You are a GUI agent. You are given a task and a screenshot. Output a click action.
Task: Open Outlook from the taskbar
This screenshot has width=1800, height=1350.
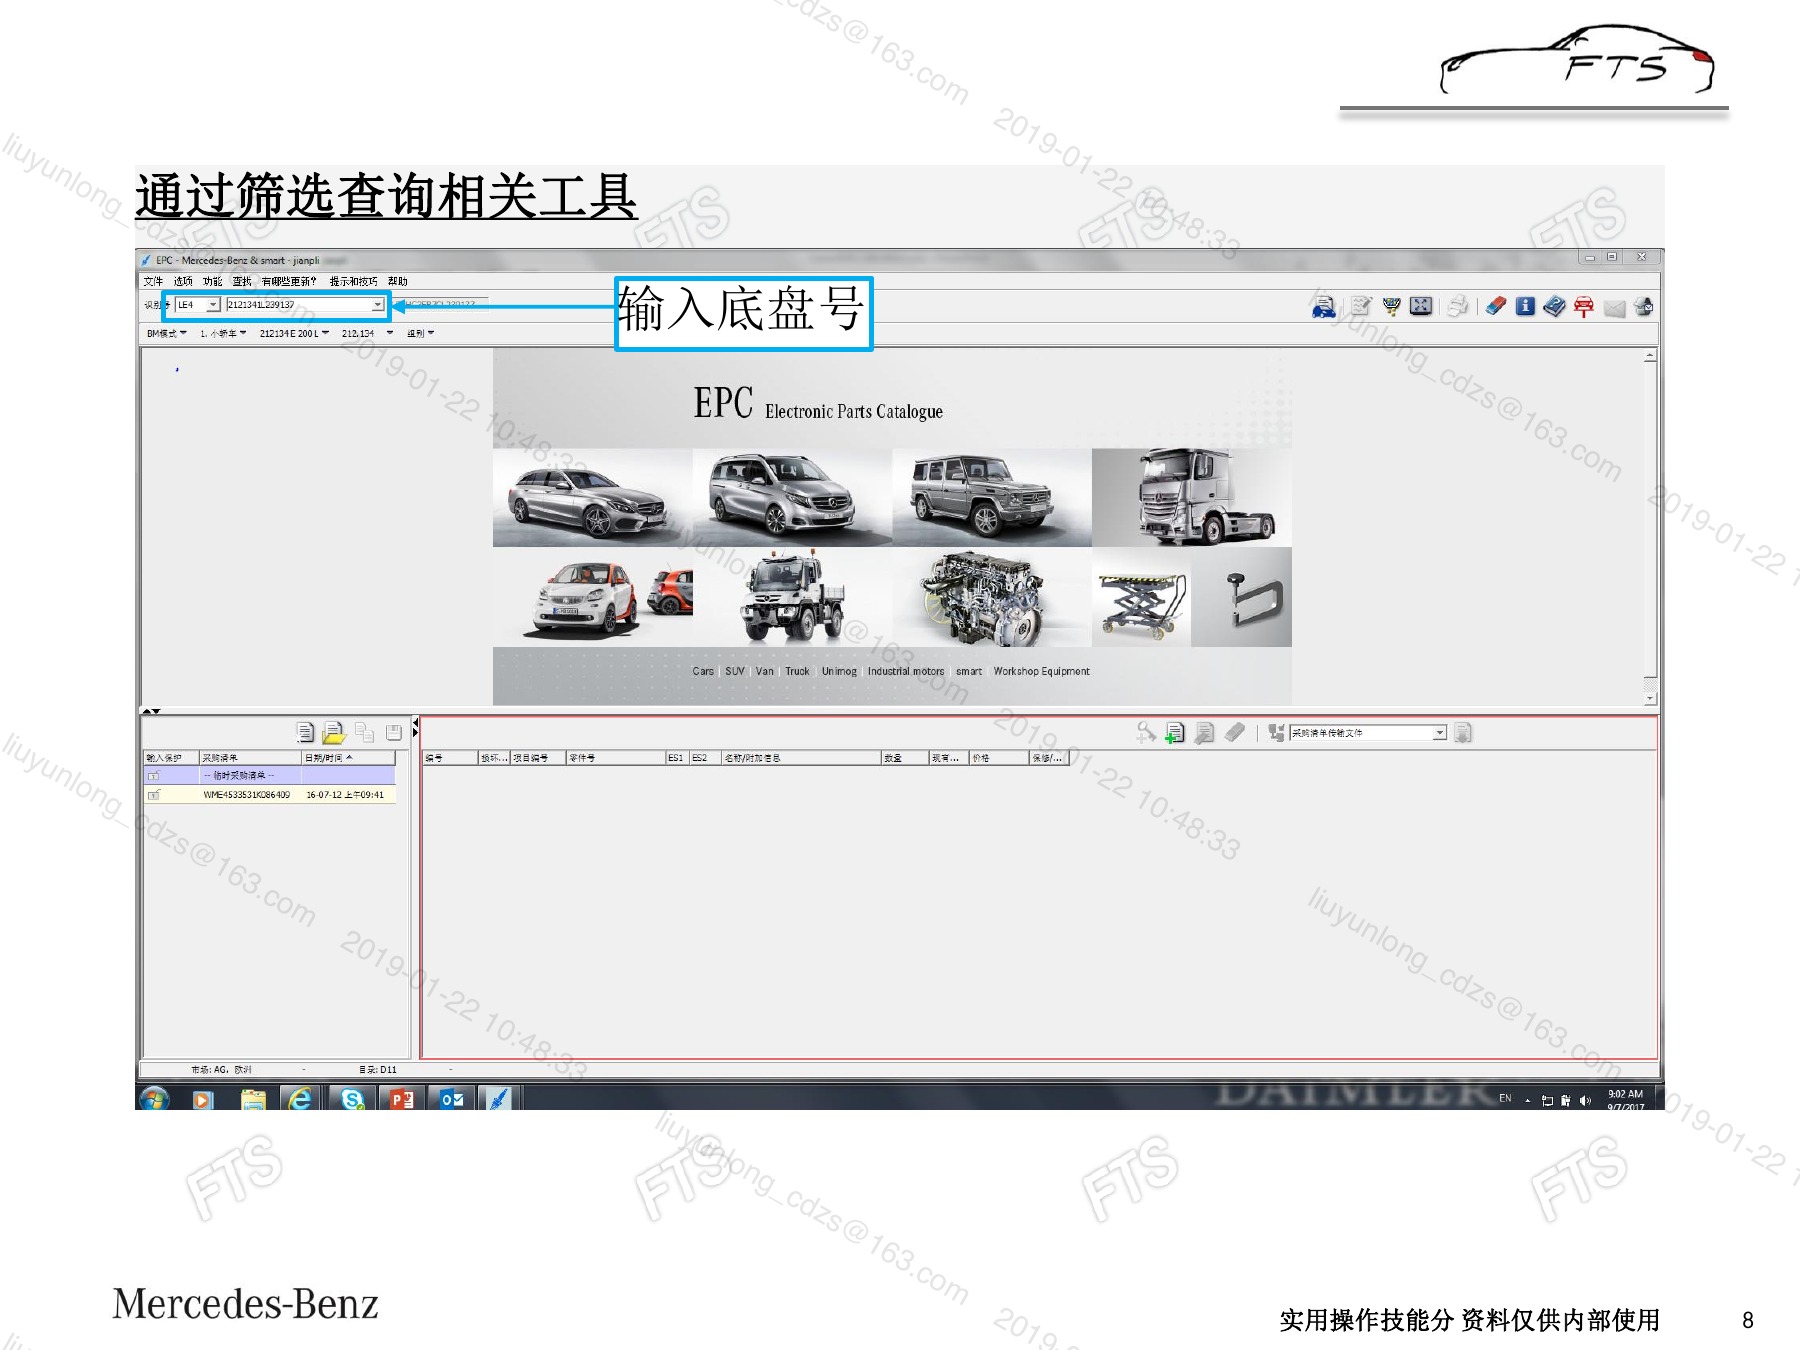point(452,1099)
